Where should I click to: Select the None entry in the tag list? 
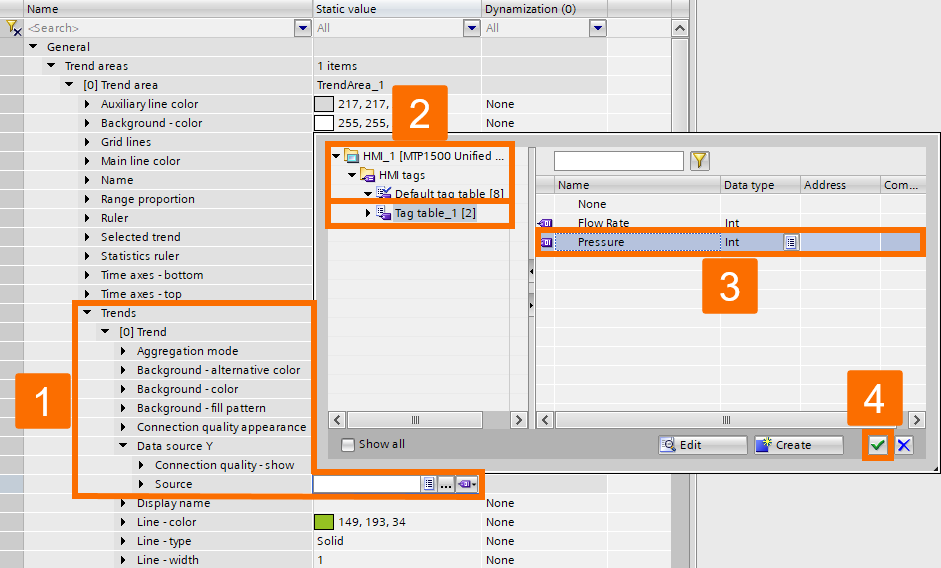pos(592,204)
